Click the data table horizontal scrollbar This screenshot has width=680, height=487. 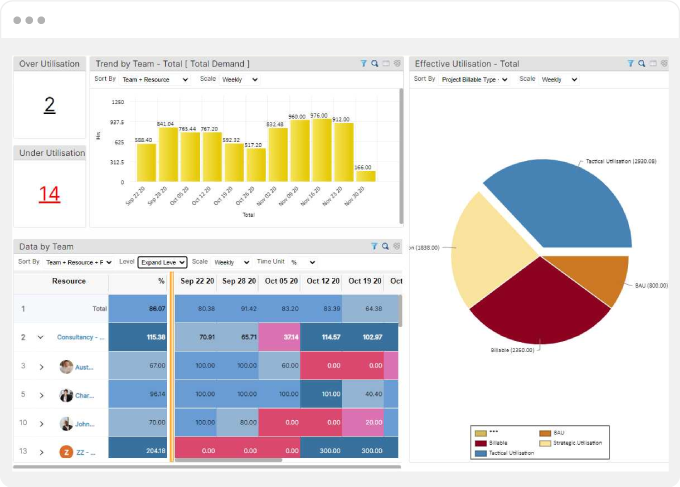pyautogui.click(x=229, y=460)
